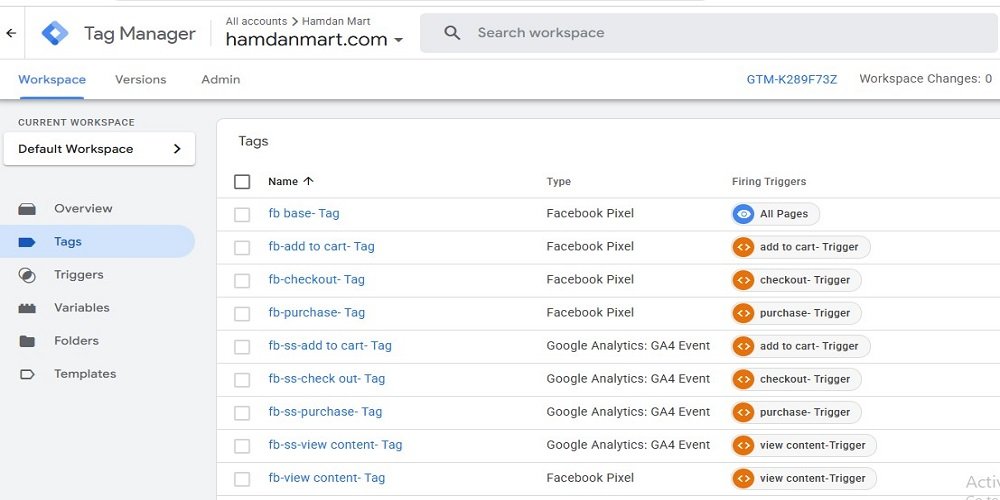Sort by the Type column header
This screenshot has width=1000, height=500.
[559, 182]
